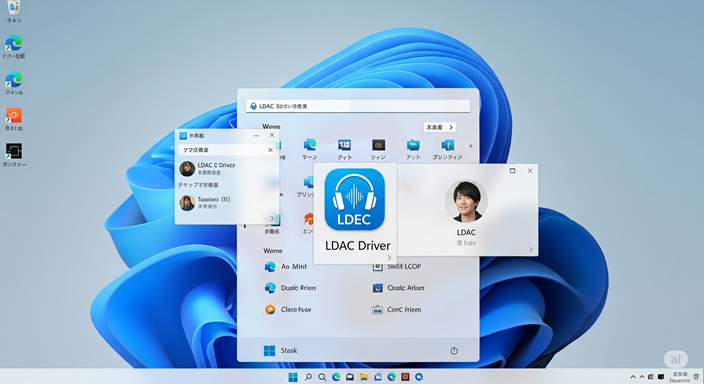This screenshot has width=704, height=384.
Task: Expand the chevron at small window bottom
Action: pyautogui.click(x=272, y=218)
